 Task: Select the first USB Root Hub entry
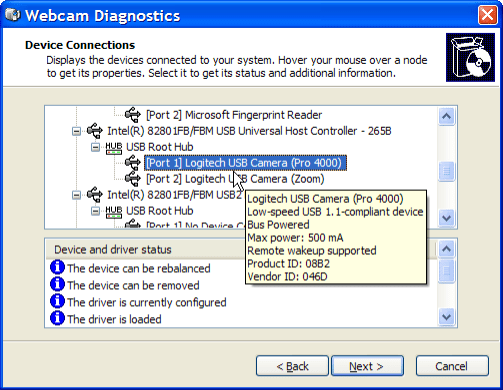coord(160,147)
